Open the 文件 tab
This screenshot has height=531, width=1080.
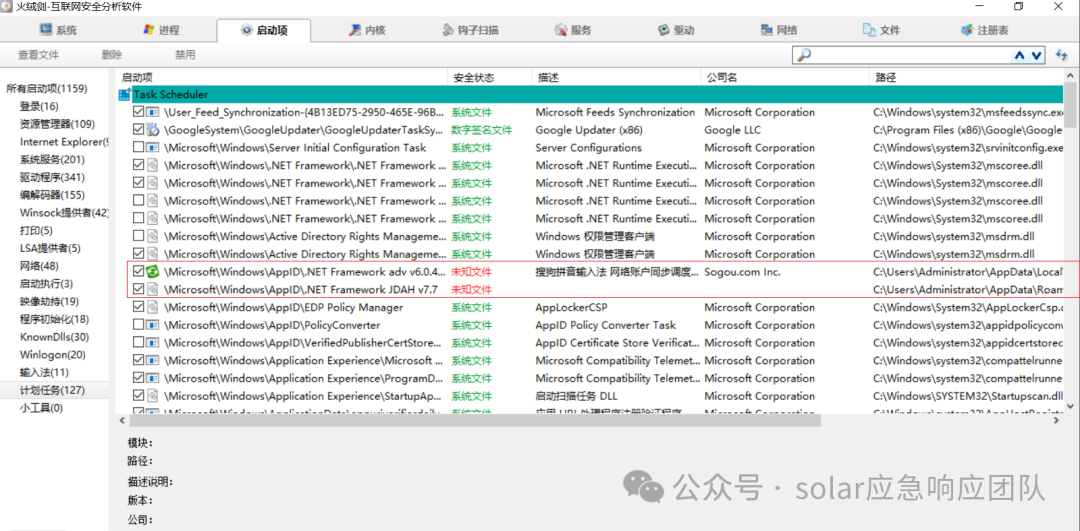[x=882, y=30]
